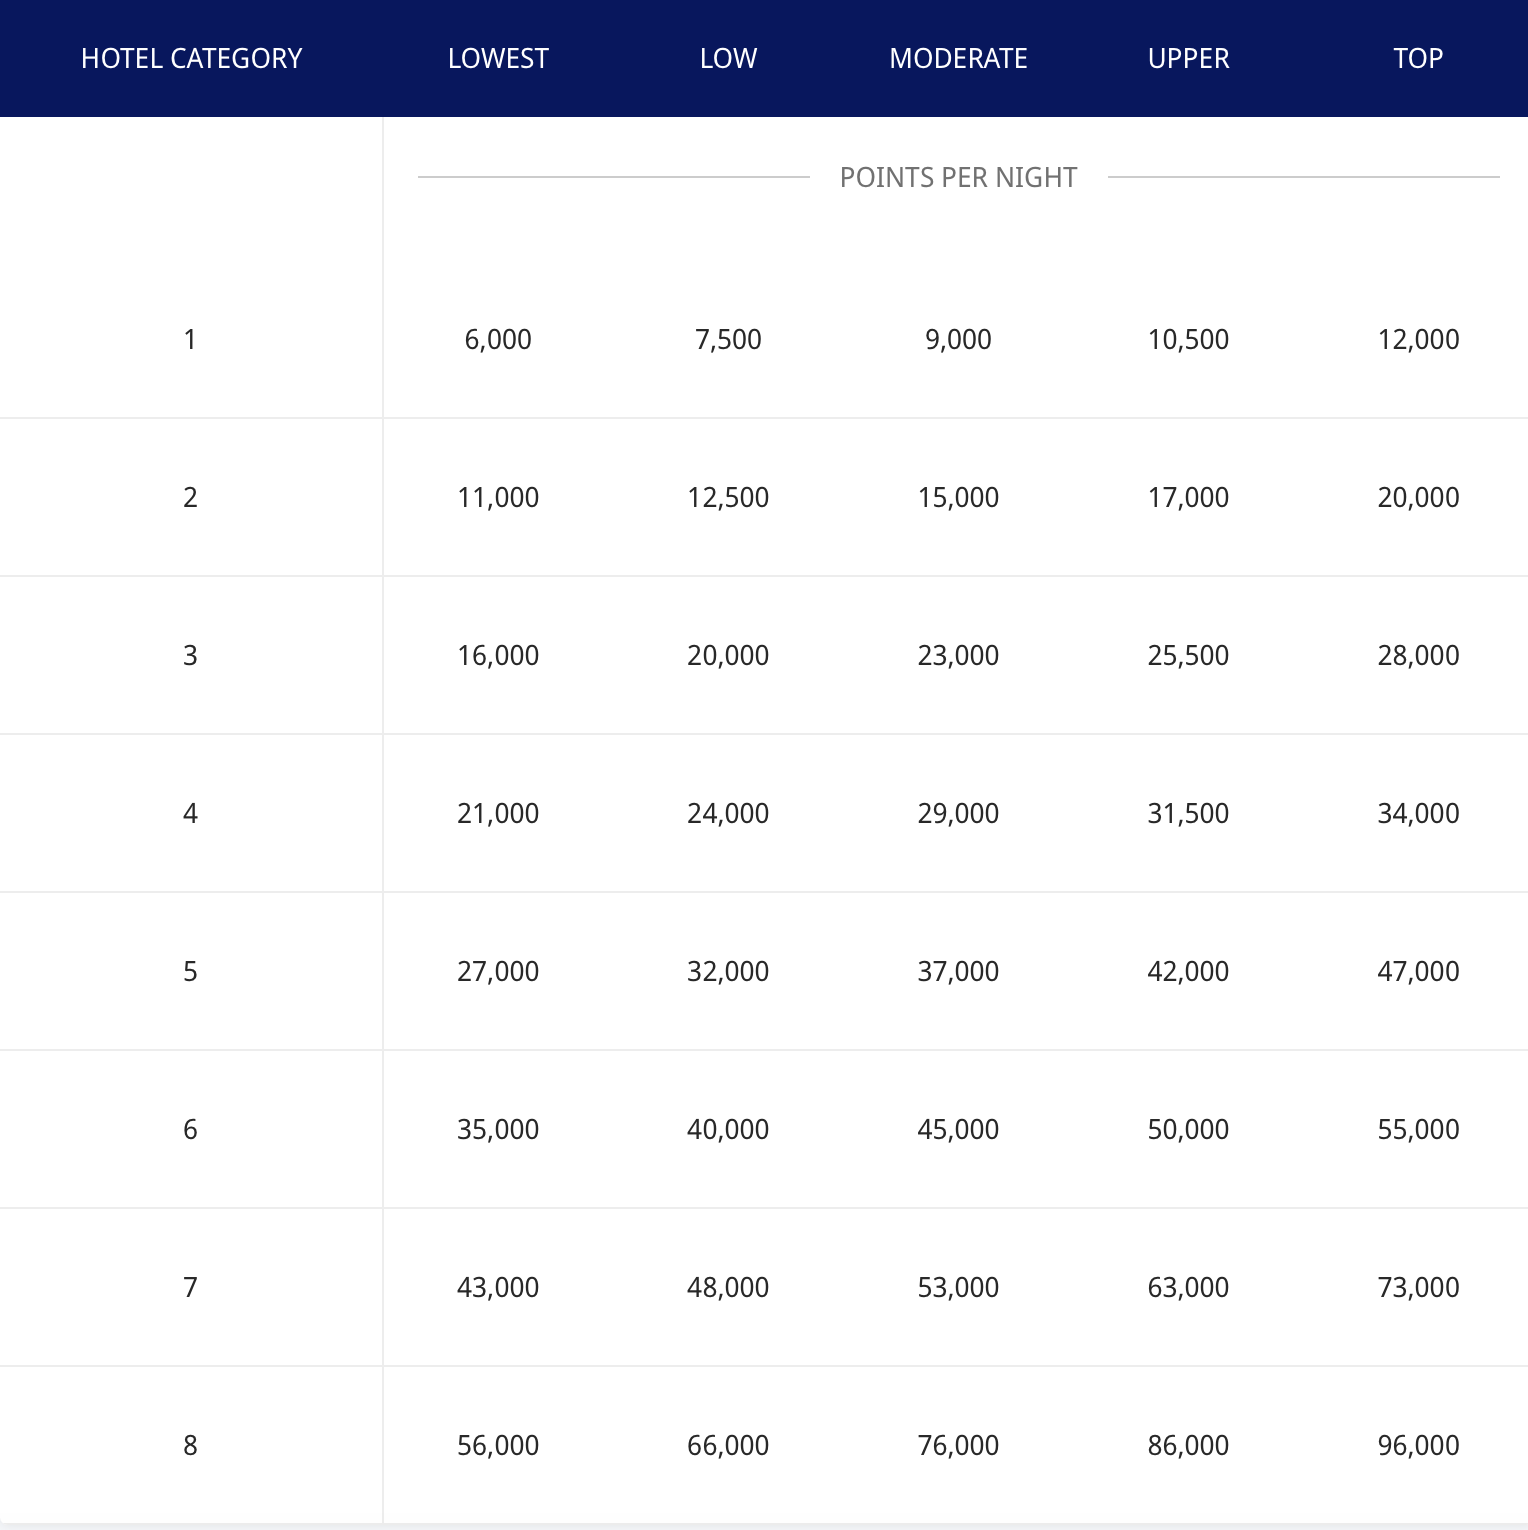Select the 43,000 points cell
The height and width of the screenshot is (1530, 1528).
[498, 1287]
